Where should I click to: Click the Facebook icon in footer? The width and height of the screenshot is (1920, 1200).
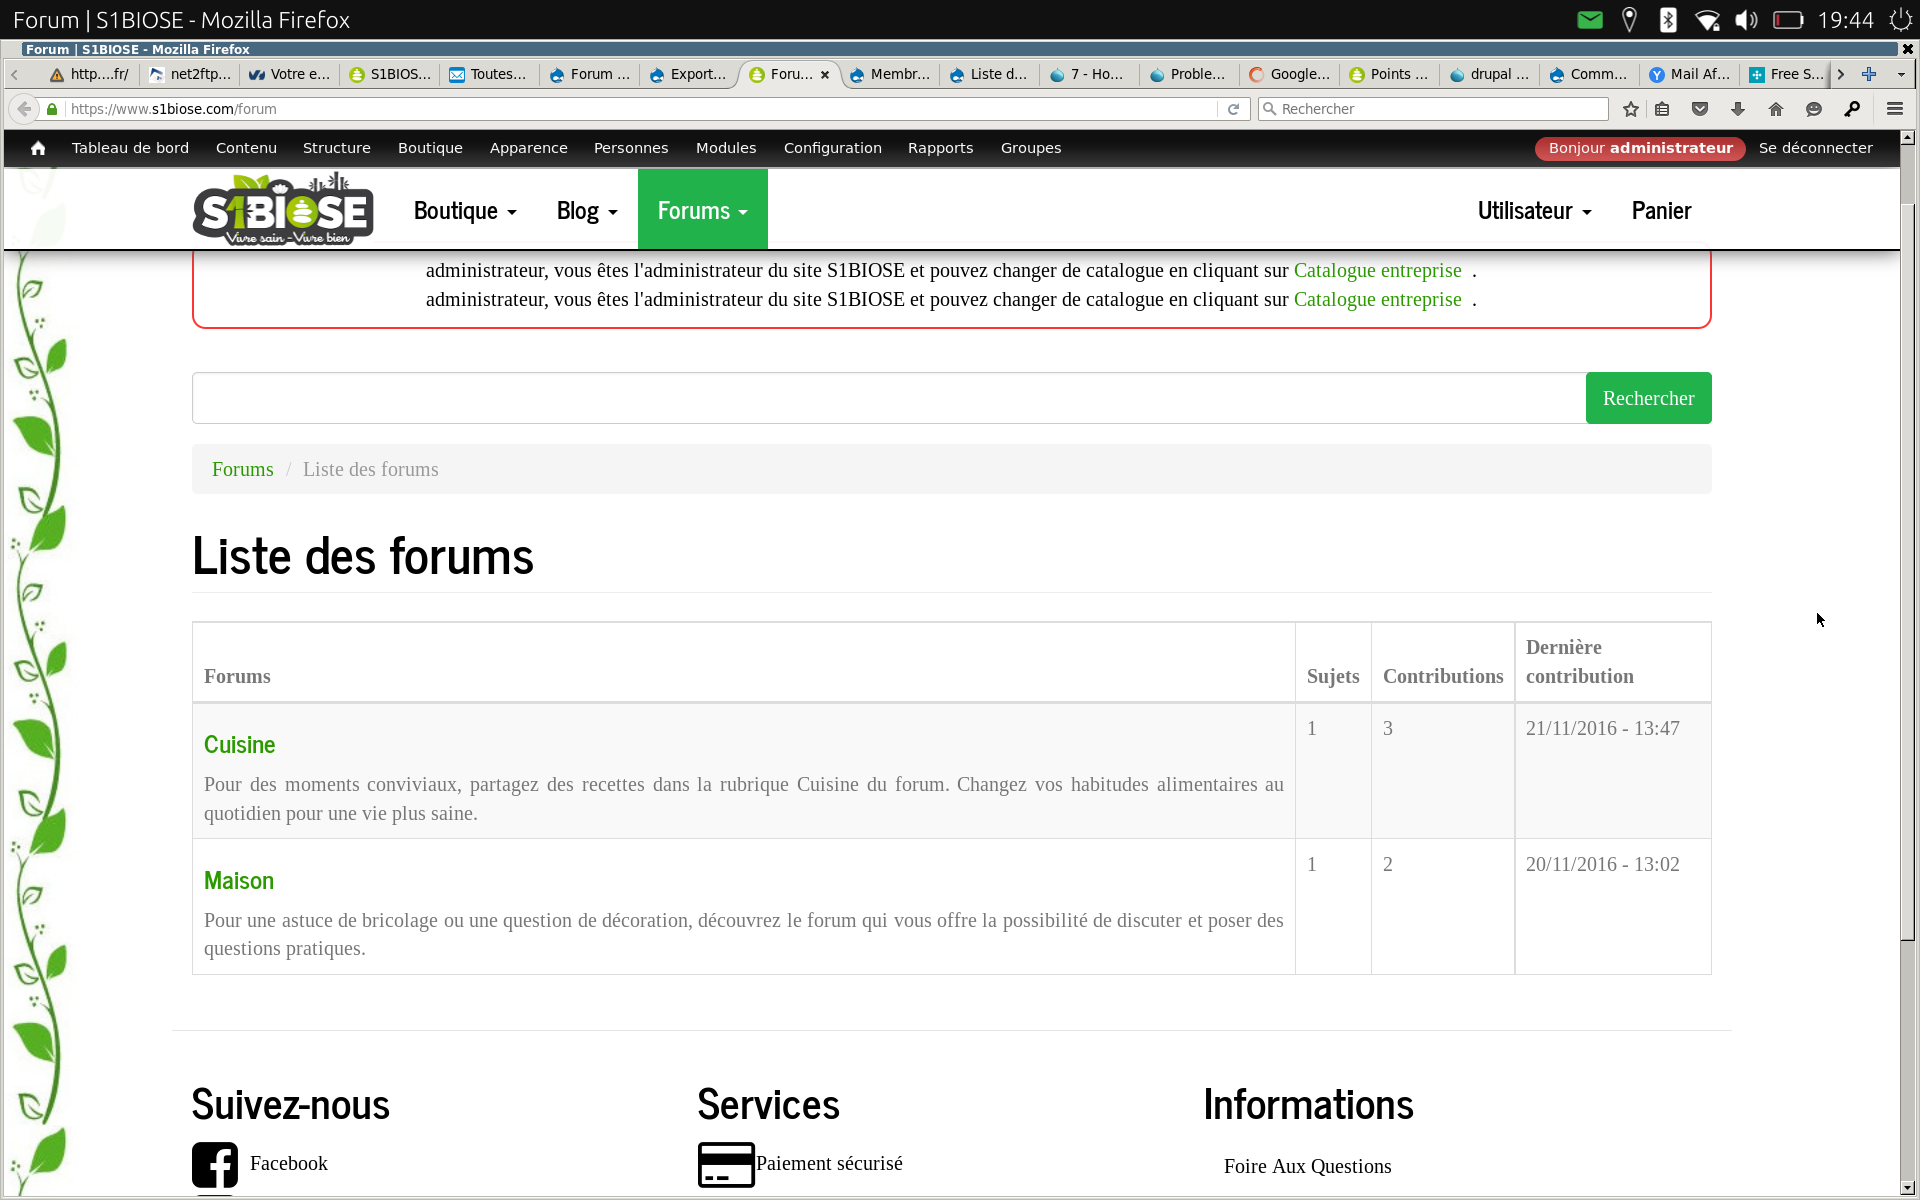coord(215,1165)
